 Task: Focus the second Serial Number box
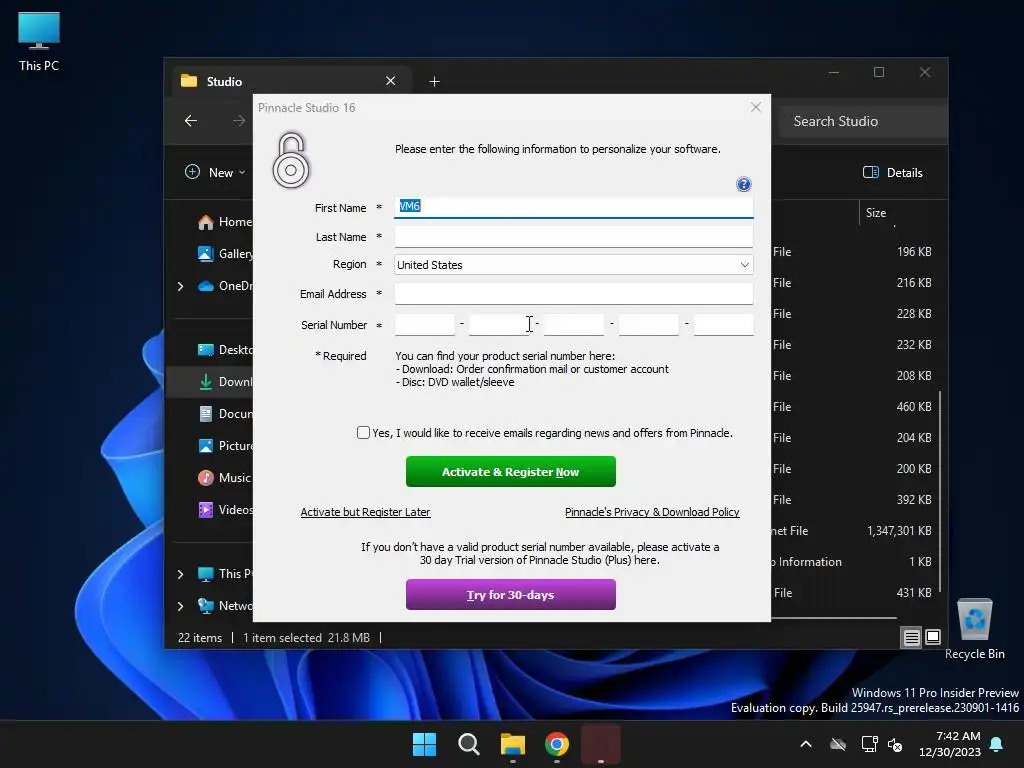coord(499,325)
